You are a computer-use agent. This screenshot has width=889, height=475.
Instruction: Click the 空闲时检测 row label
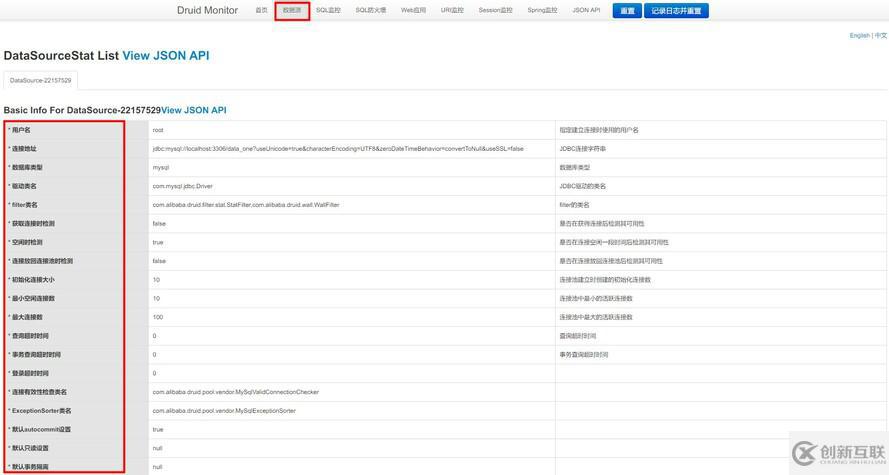27,242
